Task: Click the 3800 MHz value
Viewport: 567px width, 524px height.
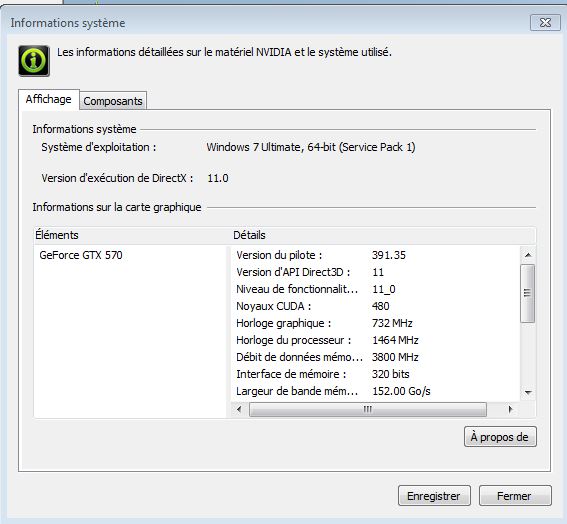Action: tap(395, 357)
